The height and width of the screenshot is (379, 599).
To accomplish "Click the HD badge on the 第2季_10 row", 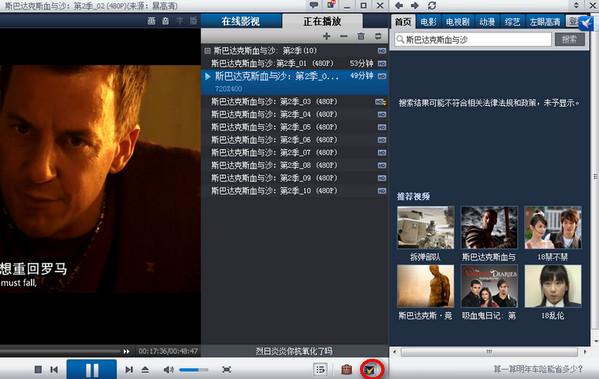I will point(382,191).
